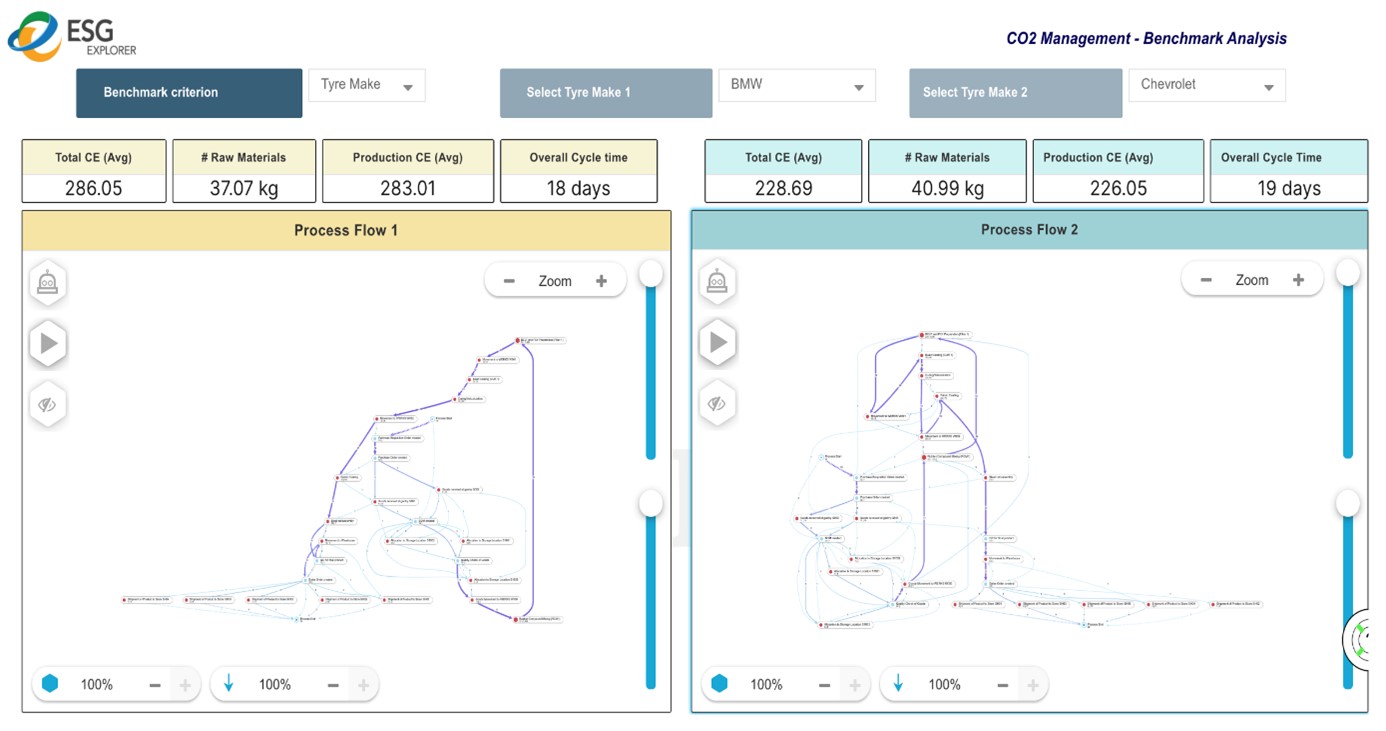The image size is (1386, 731).
Task: Click the upper slider handle in Process Flow 1
Action: pyautogui.click(x=651, y=272)
